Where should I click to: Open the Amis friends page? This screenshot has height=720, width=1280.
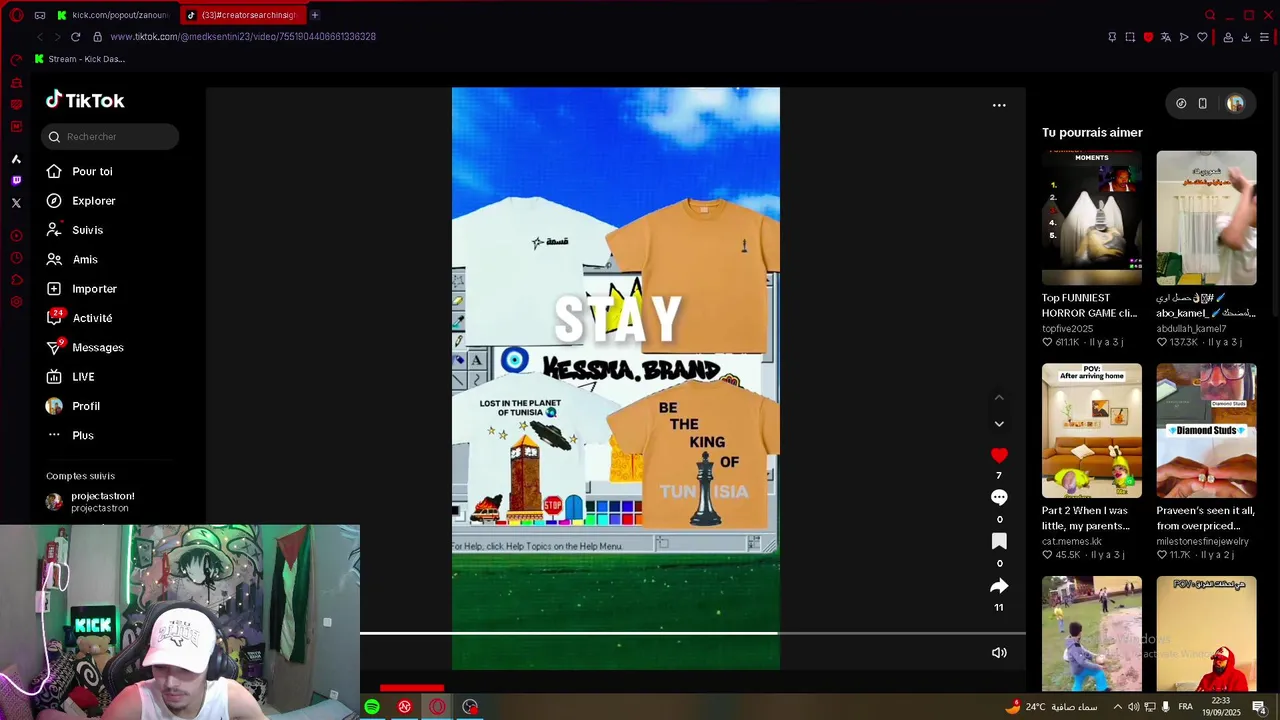[x=72, y=259]
